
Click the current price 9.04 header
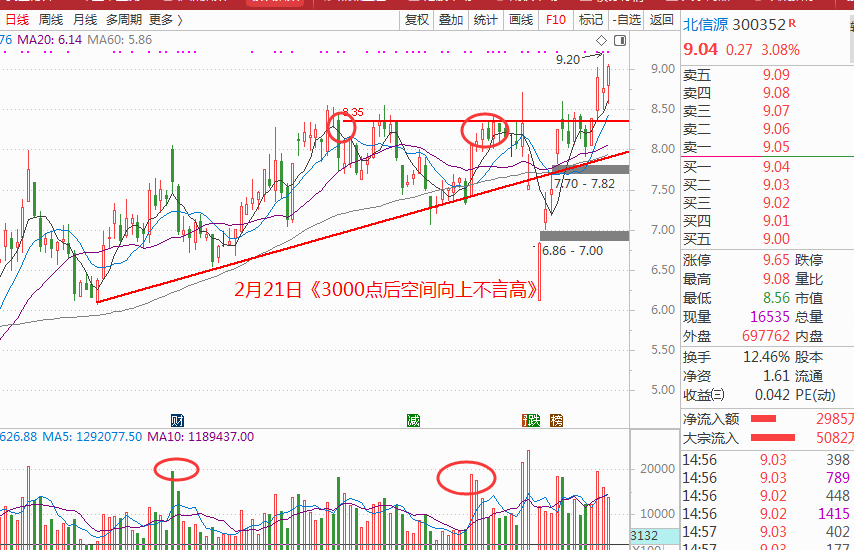pos(700,50)
